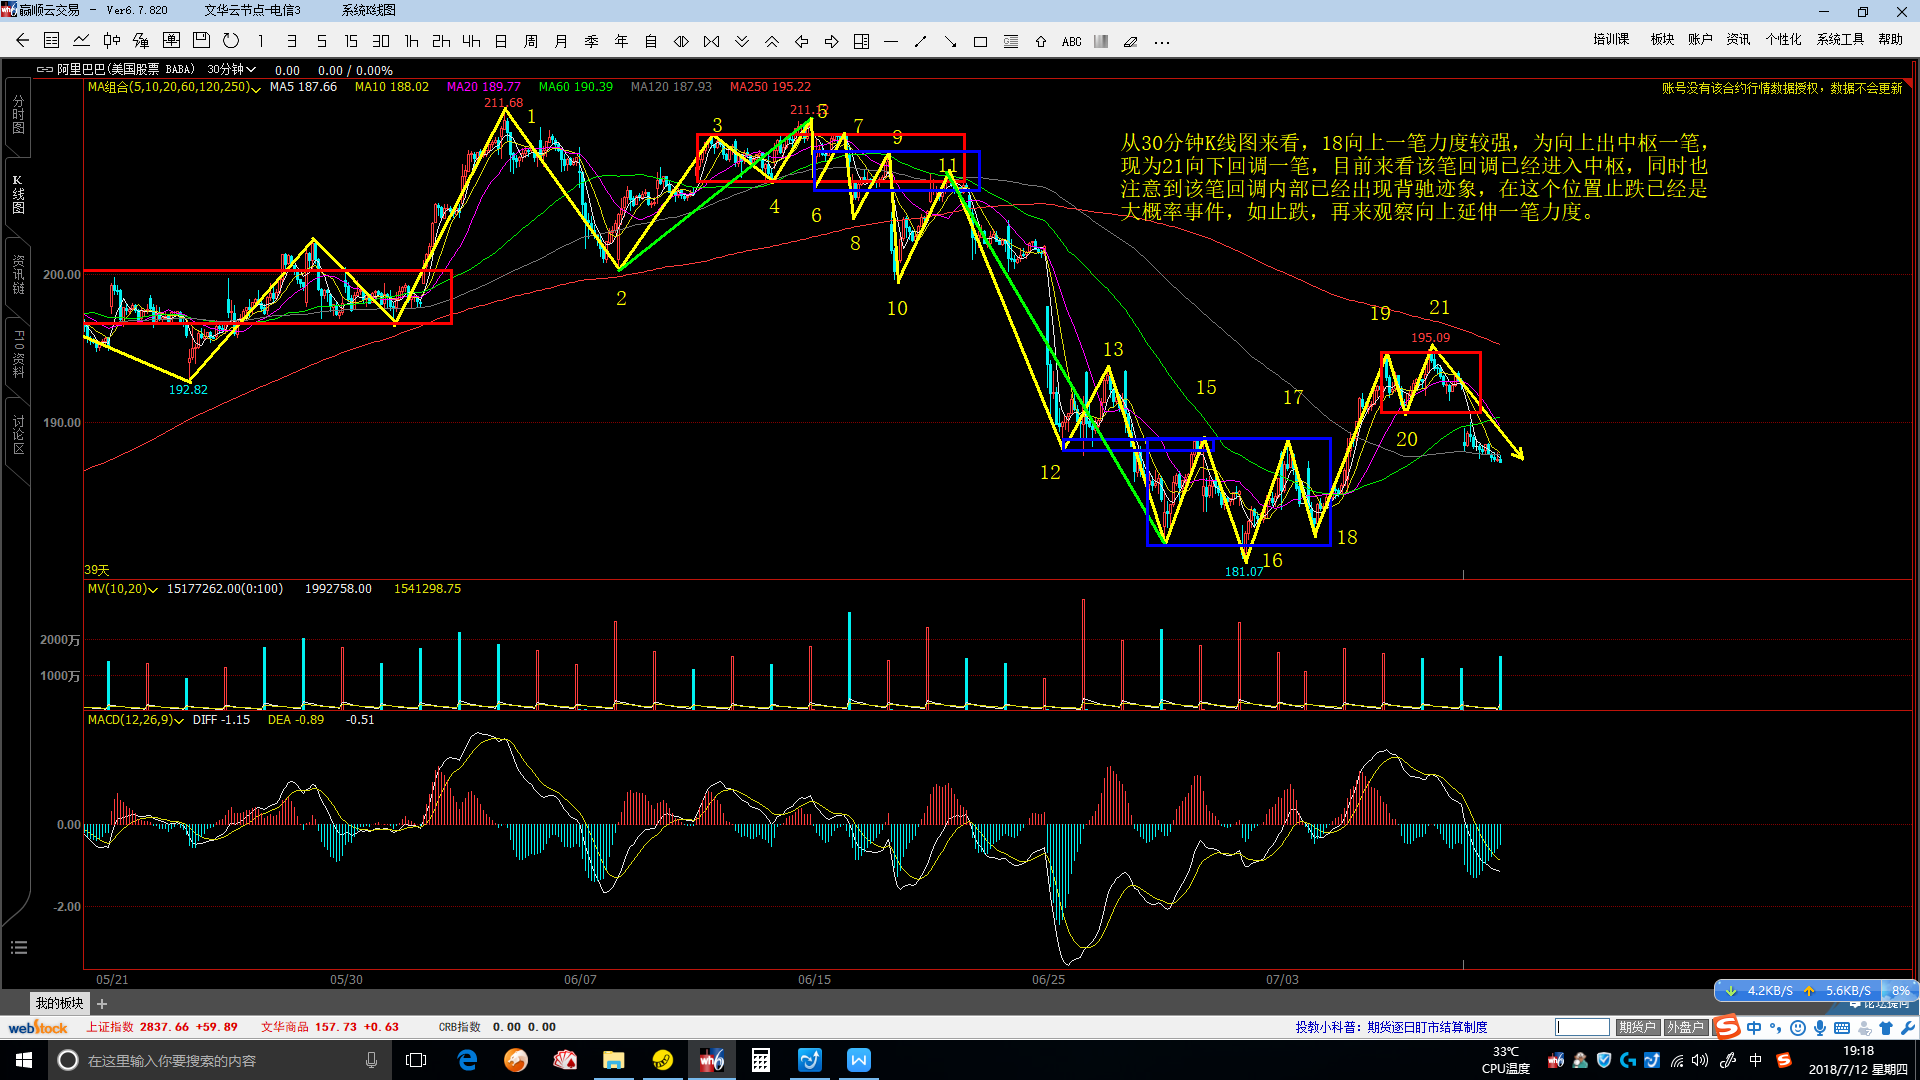The height and width of the screenshot is (1080, 1920).
Task: Select the horizontal line drawing tool
Action: tap(891, 41)
